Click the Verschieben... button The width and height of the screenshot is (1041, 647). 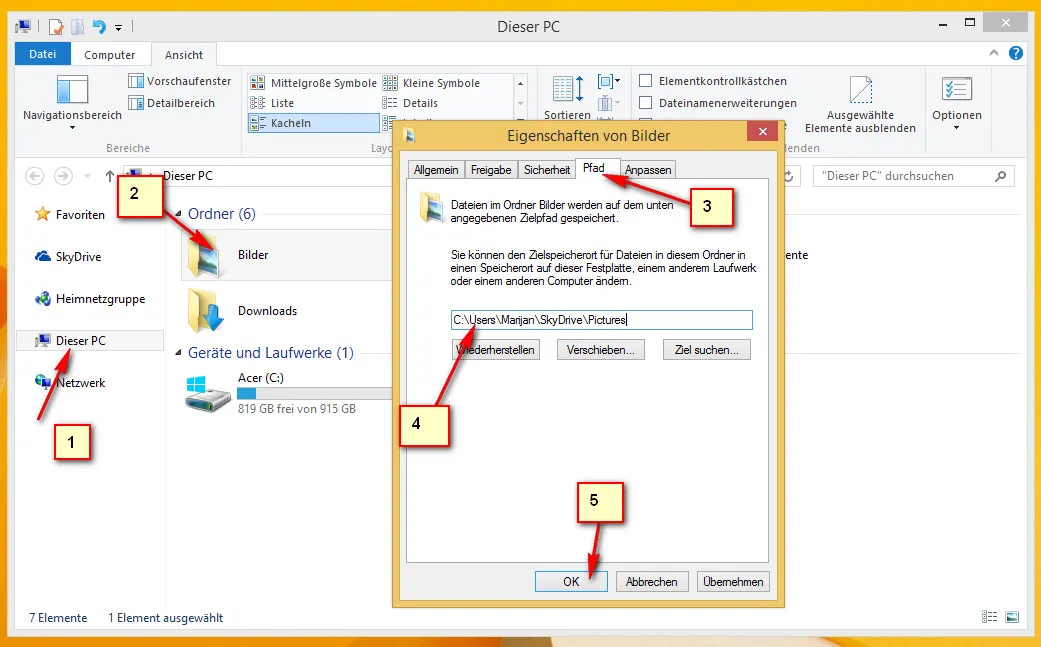600,350
